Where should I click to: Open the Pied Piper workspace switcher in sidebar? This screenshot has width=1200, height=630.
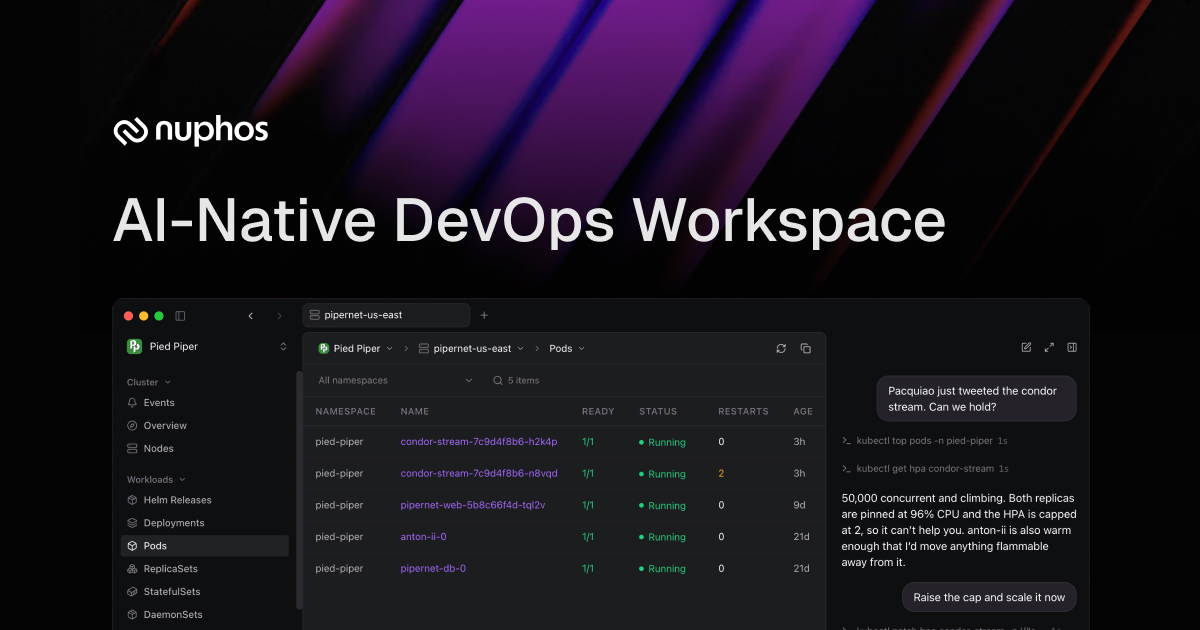tap(207, 346)
